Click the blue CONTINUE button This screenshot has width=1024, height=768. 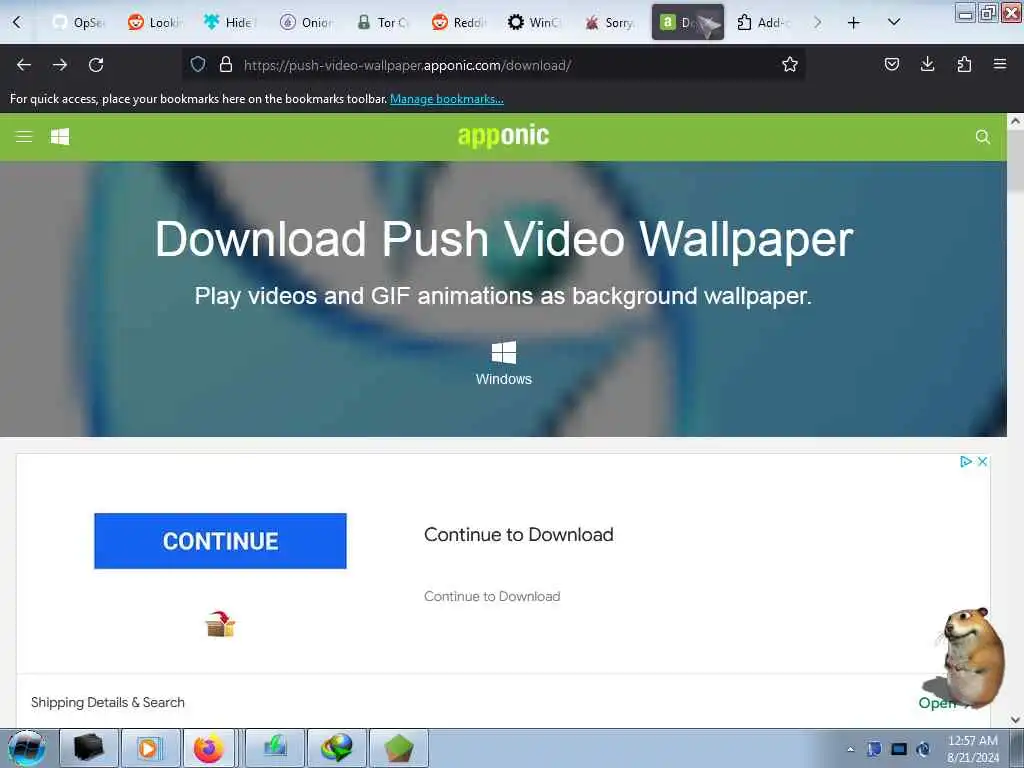click(220, 541)
